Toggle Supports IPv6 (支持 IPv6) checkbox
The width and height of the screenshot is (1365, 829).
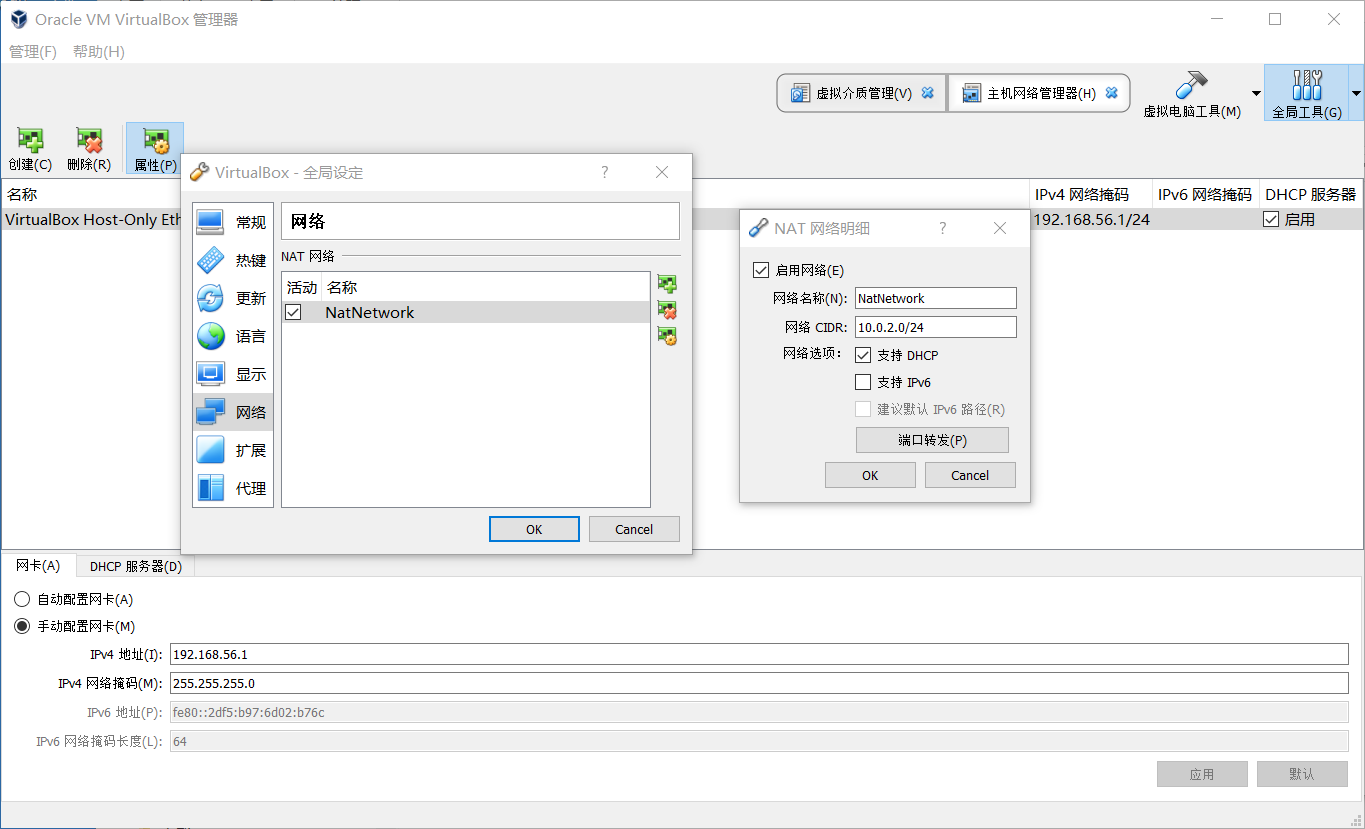[x=864, y=382]
